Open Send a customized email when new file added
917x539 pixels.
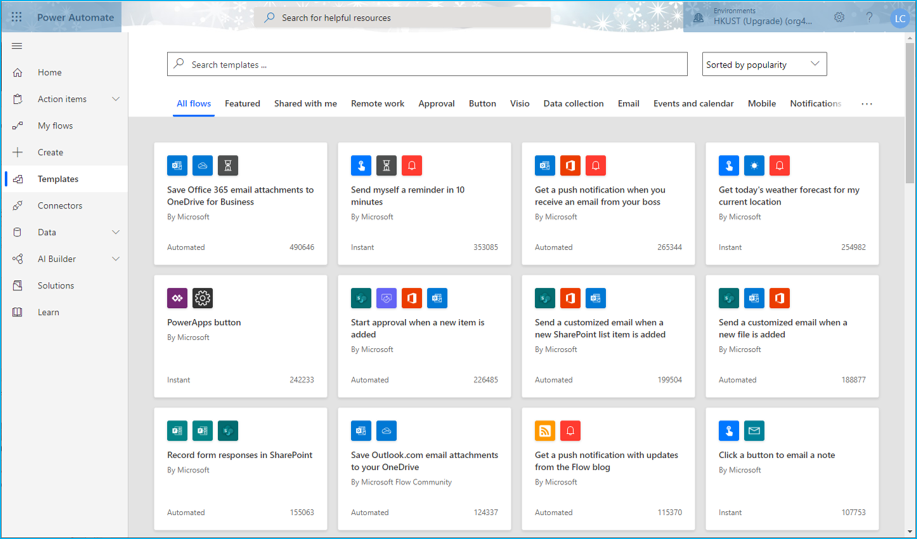792,336
